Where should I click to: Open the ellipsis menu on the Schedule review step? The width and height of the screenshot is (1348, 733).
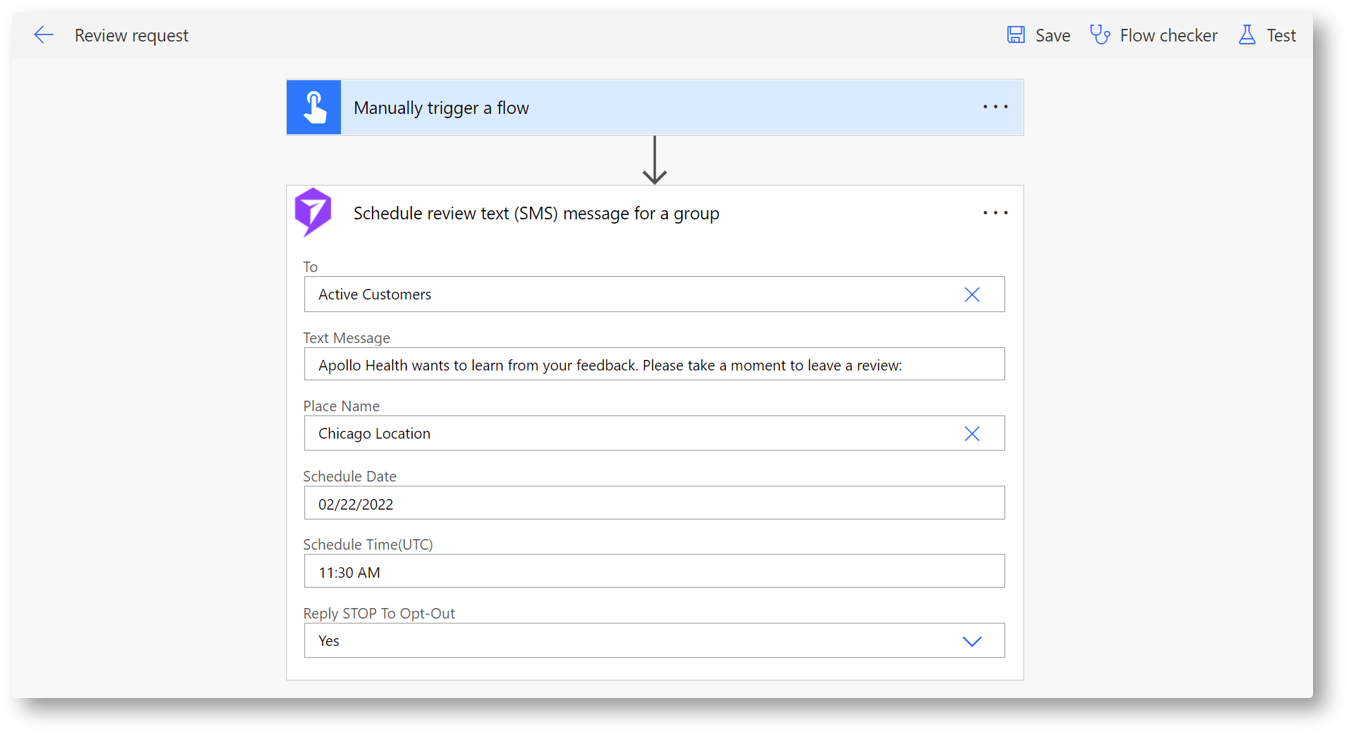pyautogui.click(x=995, y=213)
